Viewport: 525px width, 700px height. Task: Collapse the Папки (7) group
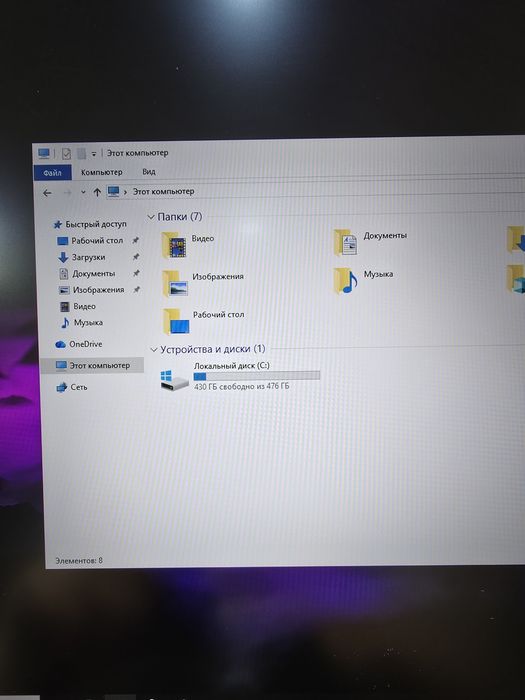click(x=151, y=217)
